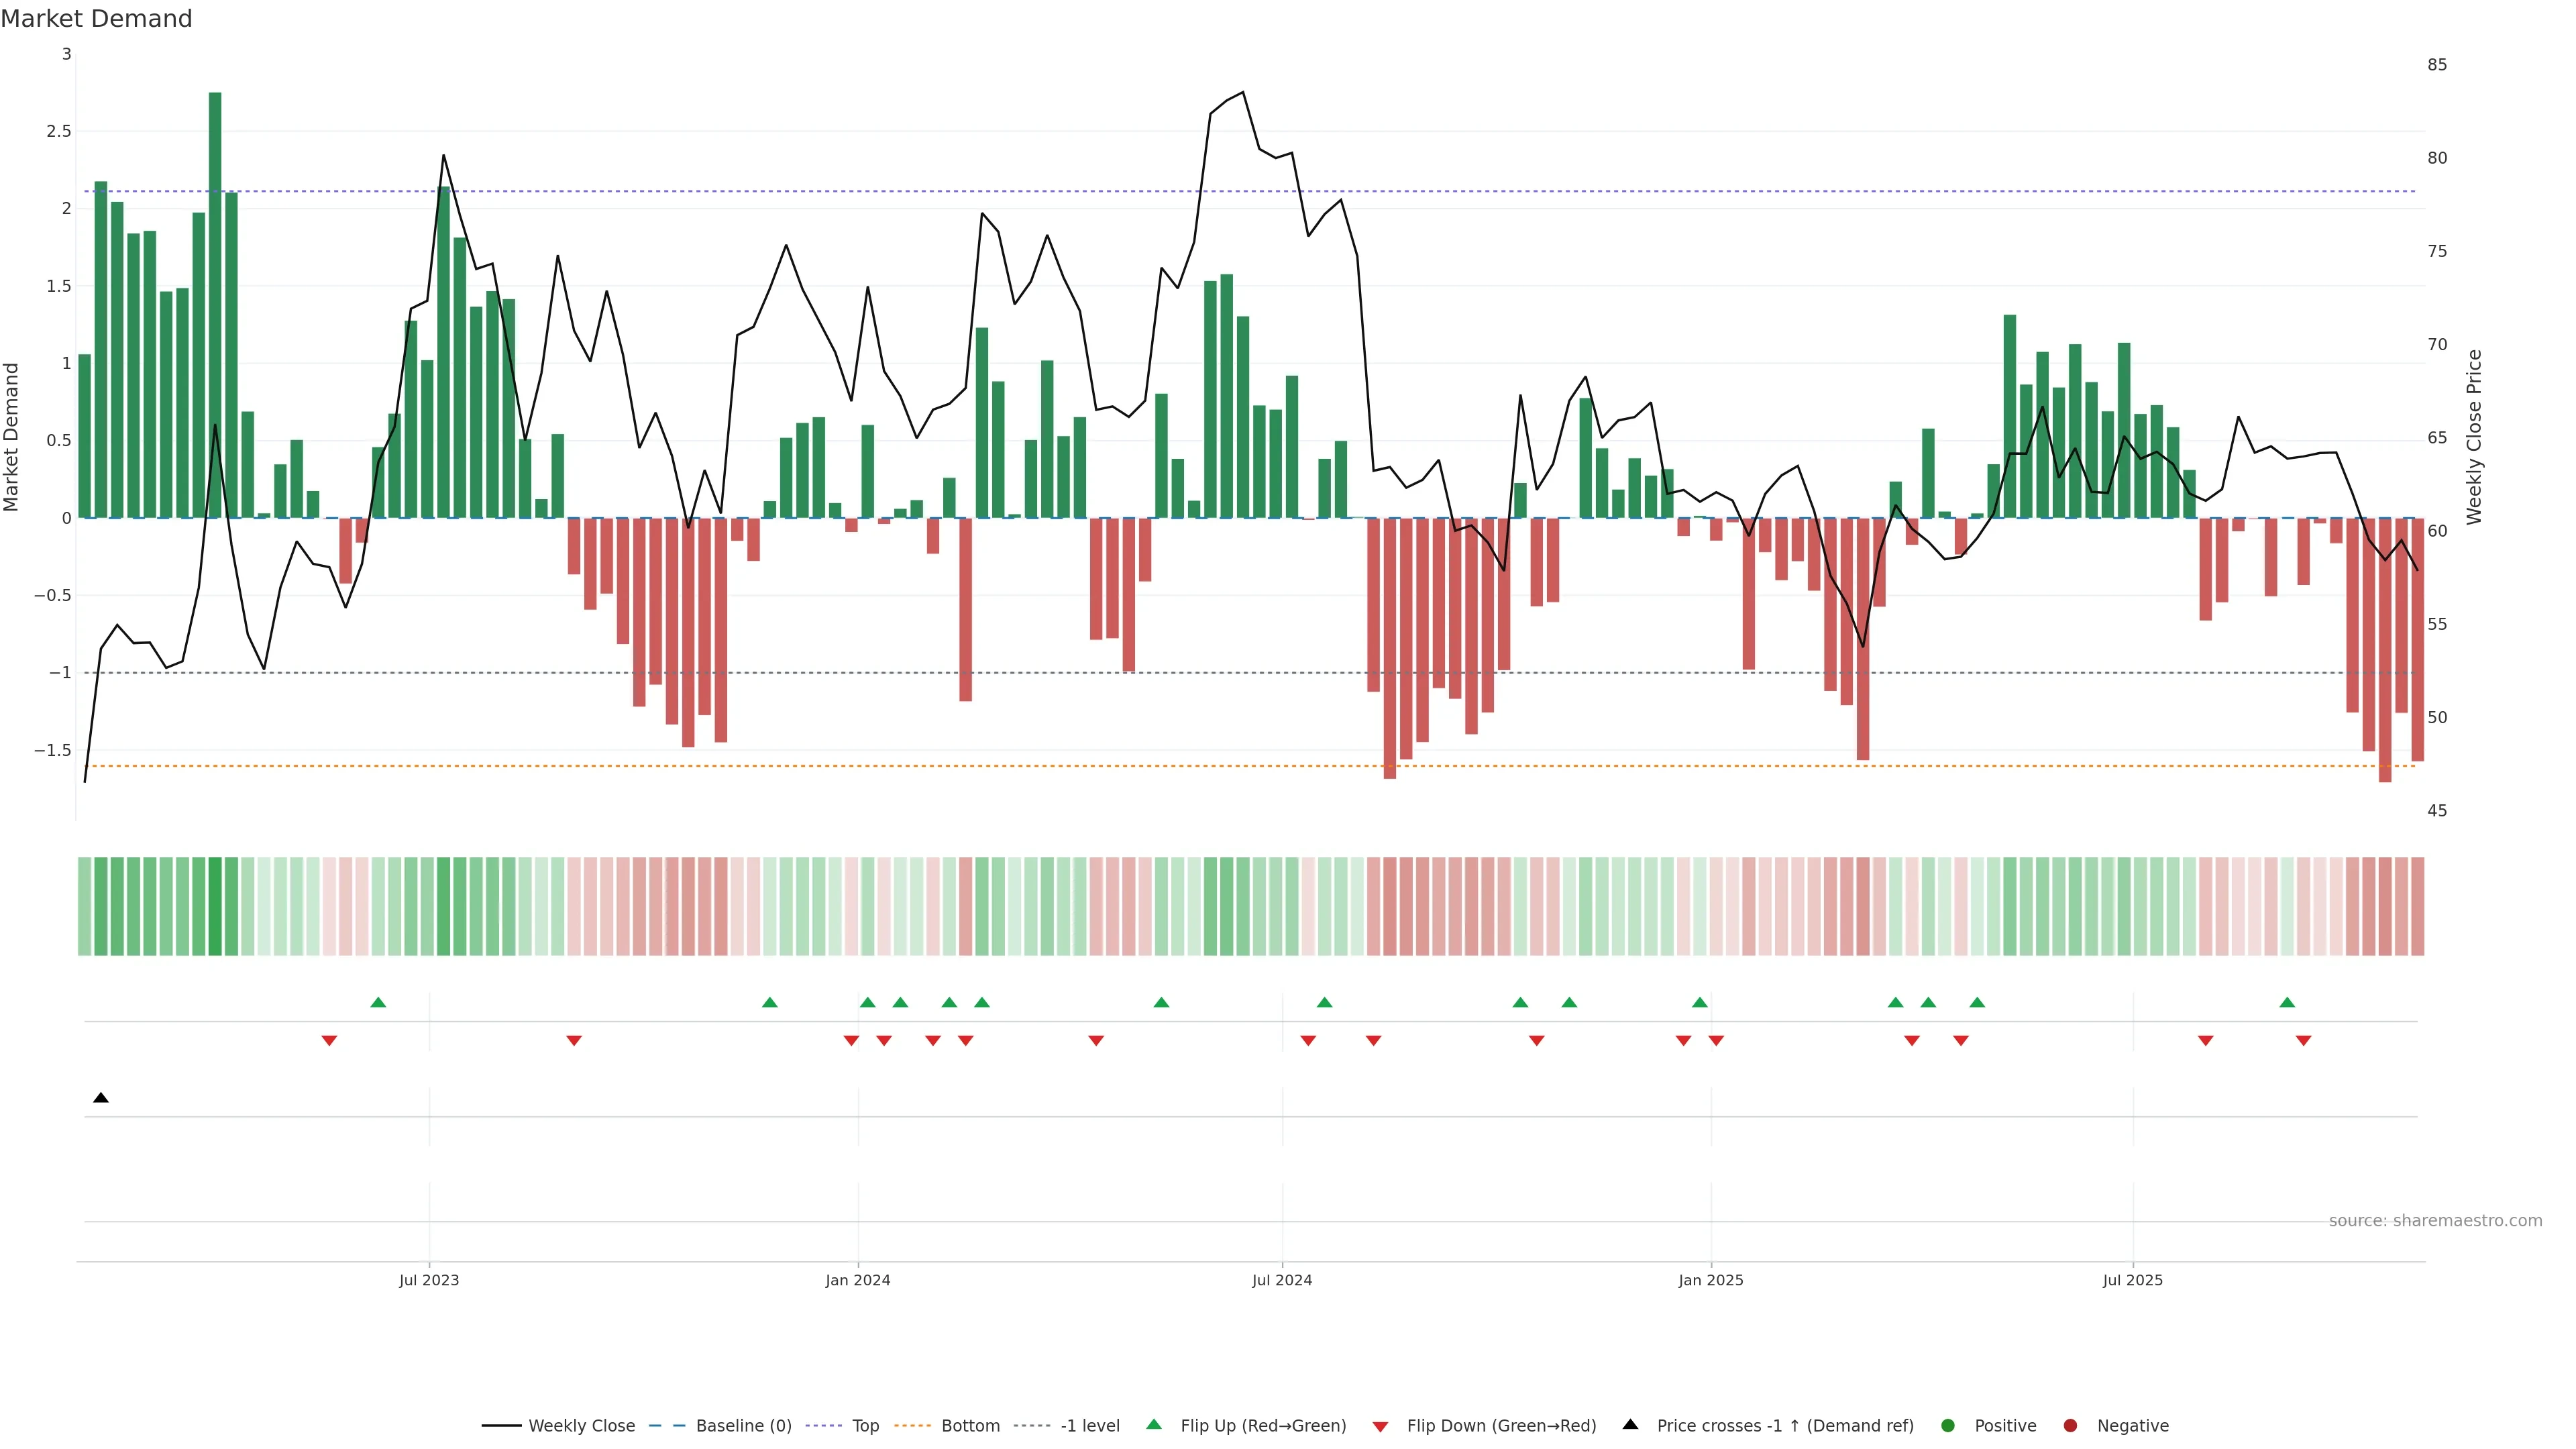Click the black price-cross triangle marker on the chart
2576x1449 pixels.
[101, 1098]
